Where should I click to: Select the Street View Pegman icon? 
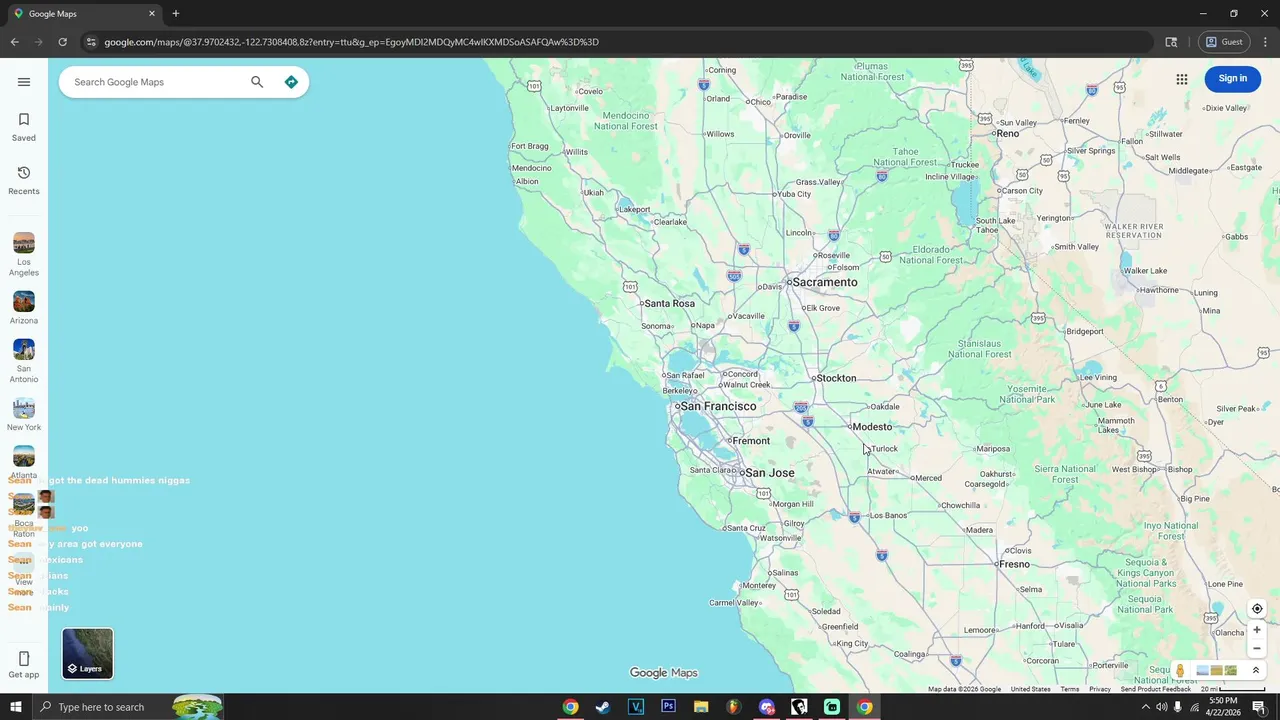tap(1180, 671)
